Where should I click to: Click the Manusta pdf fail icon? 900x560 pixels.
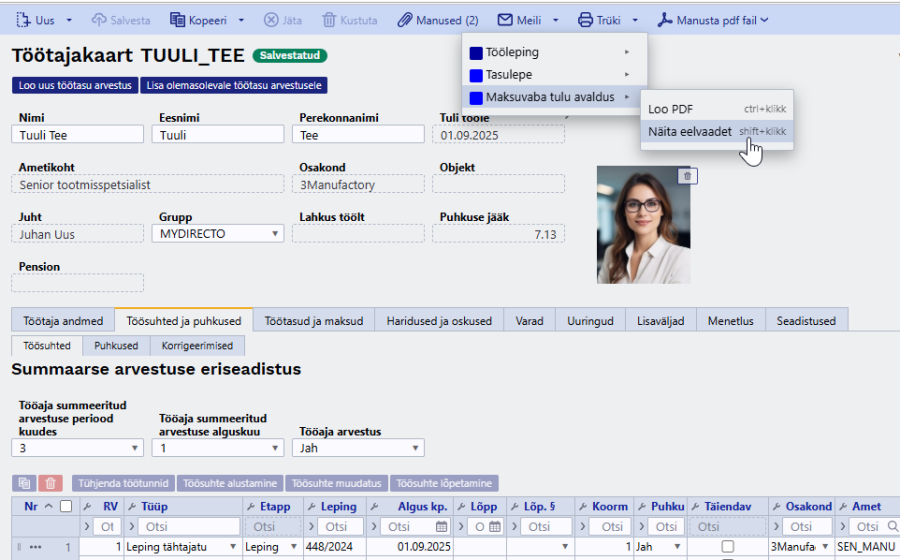pos(664,20)
